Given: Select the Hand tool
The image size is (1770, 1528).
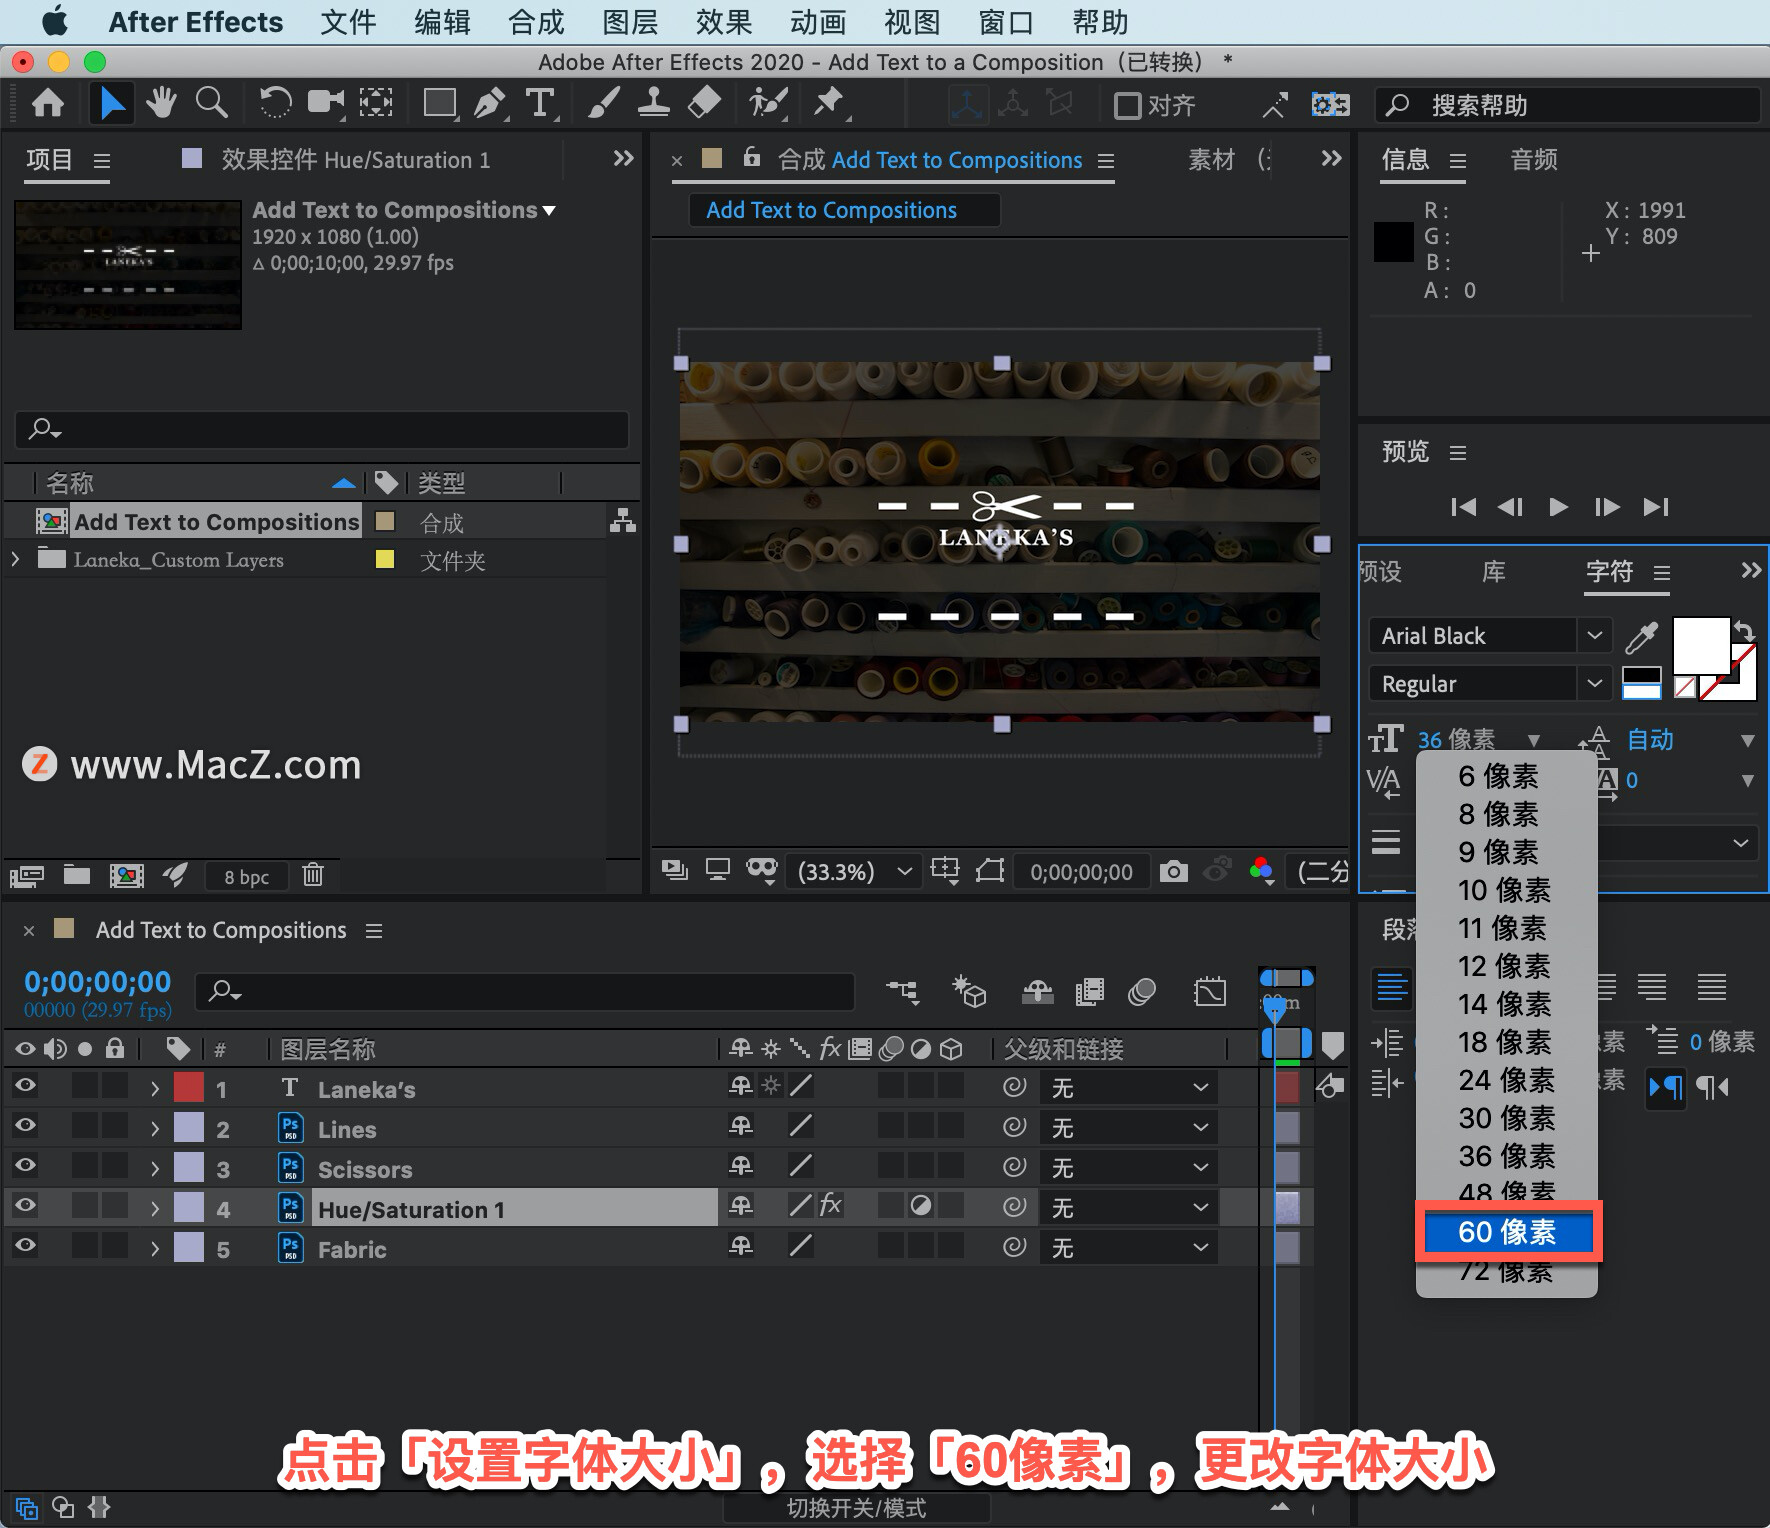Looking at the screenshot, I should [161, 103].
